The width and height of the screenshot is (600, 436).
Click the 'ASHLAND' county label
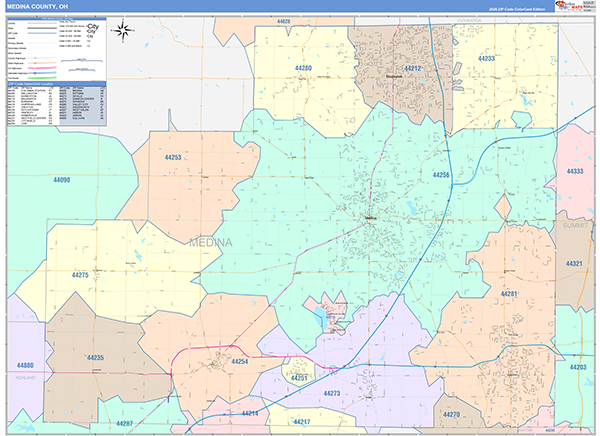click(25, 377)
